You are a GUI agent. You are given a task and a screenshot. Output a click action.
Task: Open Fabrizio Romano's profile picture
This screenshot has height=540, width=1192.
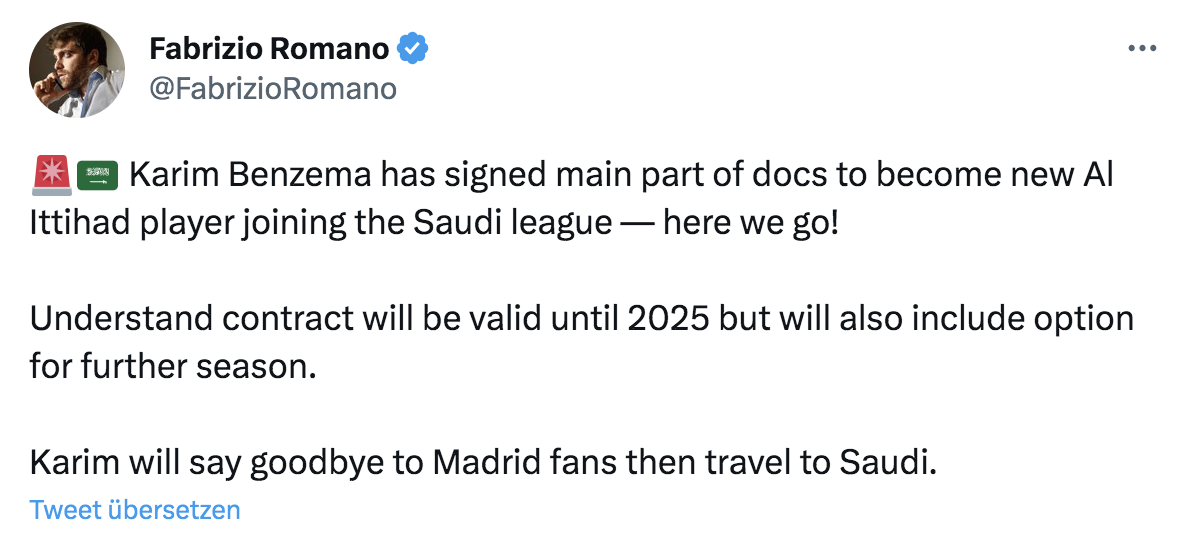coord(76,70)
